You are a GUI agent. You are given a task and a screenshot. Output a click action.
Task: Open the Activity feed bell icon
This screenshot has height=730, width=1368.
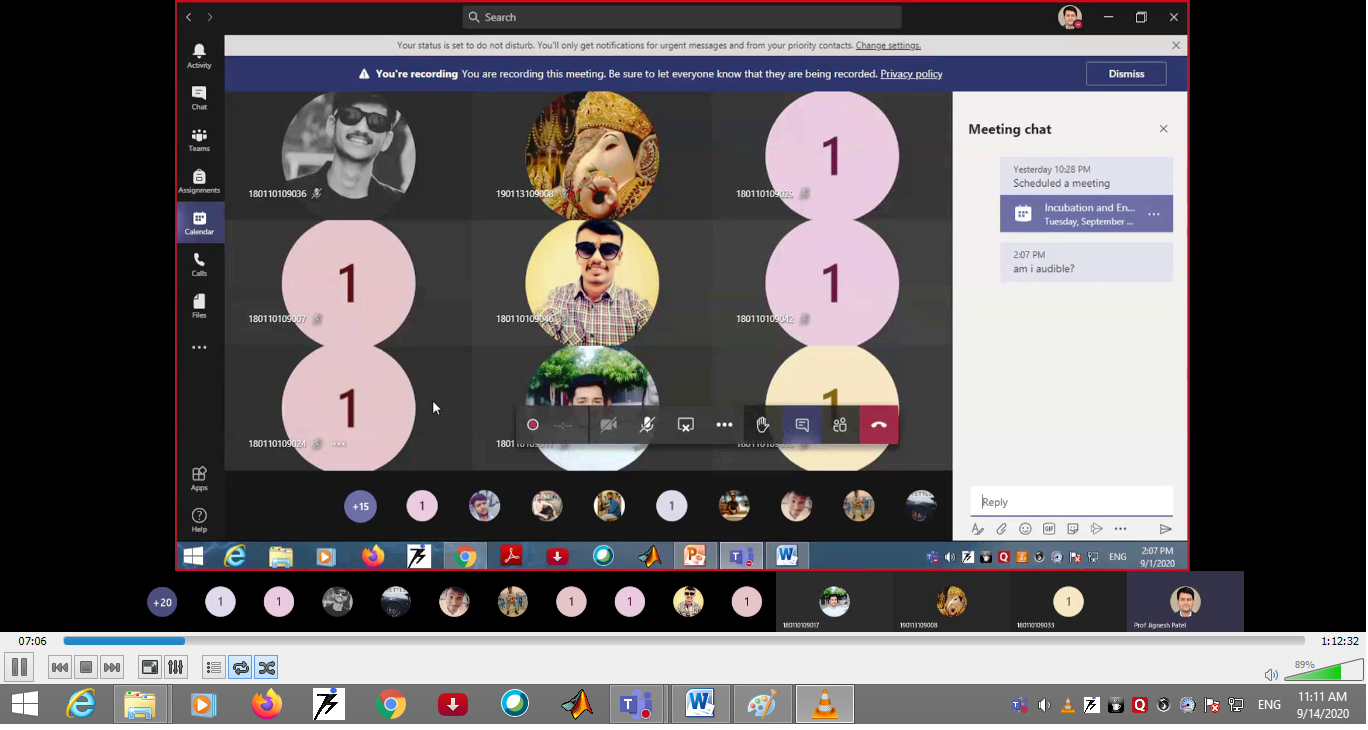pos(199,56)
